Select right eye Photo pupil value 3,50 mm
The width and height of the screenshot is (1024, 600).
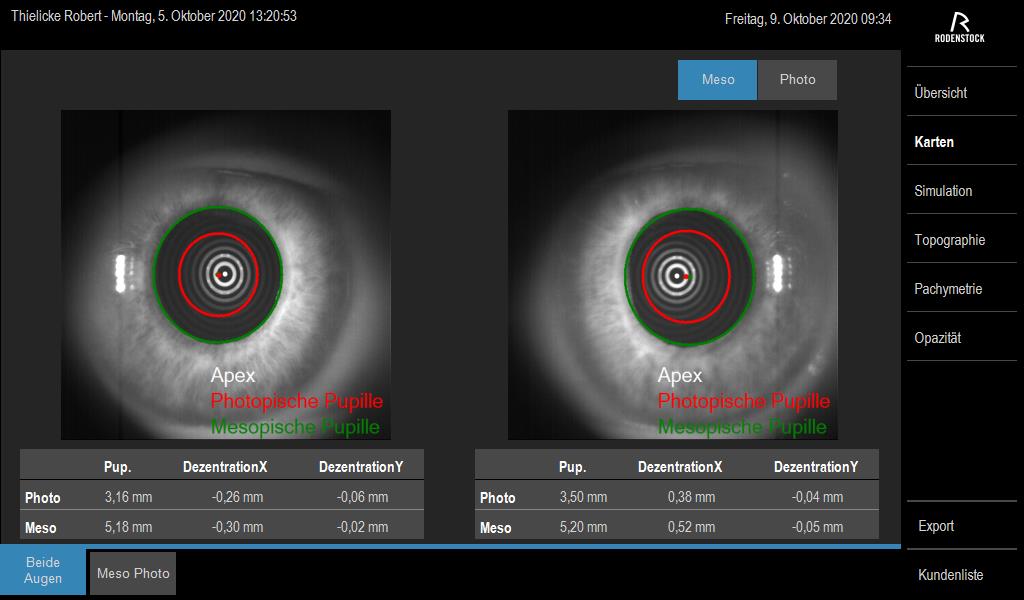(583, 497)
